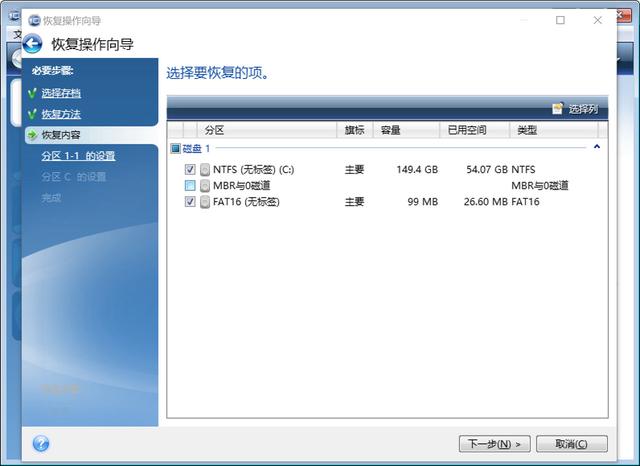This screenshot has height=466, width=640.
Task: Select row text FAT16 (无标签)
Action: click(246, 202)
